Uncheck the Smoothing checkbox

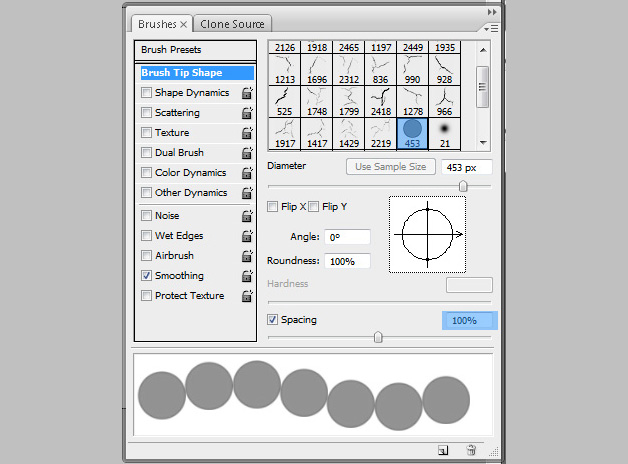coord(146,276)
